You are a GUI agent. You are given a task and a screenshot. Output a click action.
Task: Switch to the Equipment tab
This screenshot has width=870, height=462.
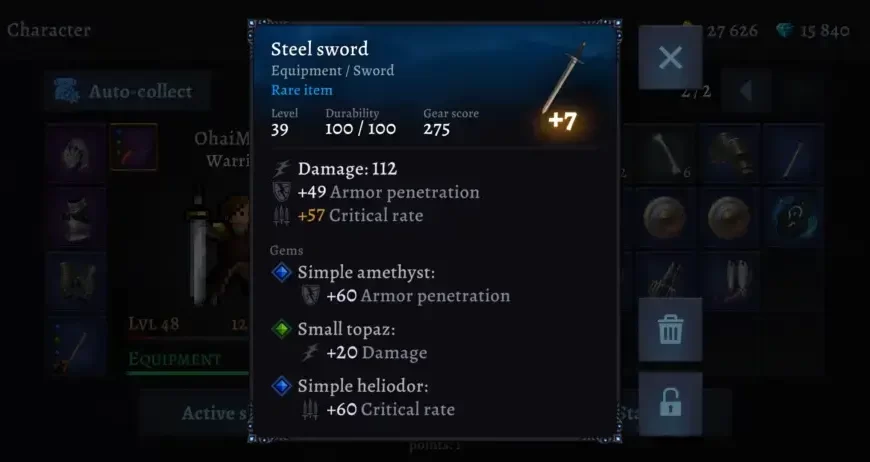point(175,359)
